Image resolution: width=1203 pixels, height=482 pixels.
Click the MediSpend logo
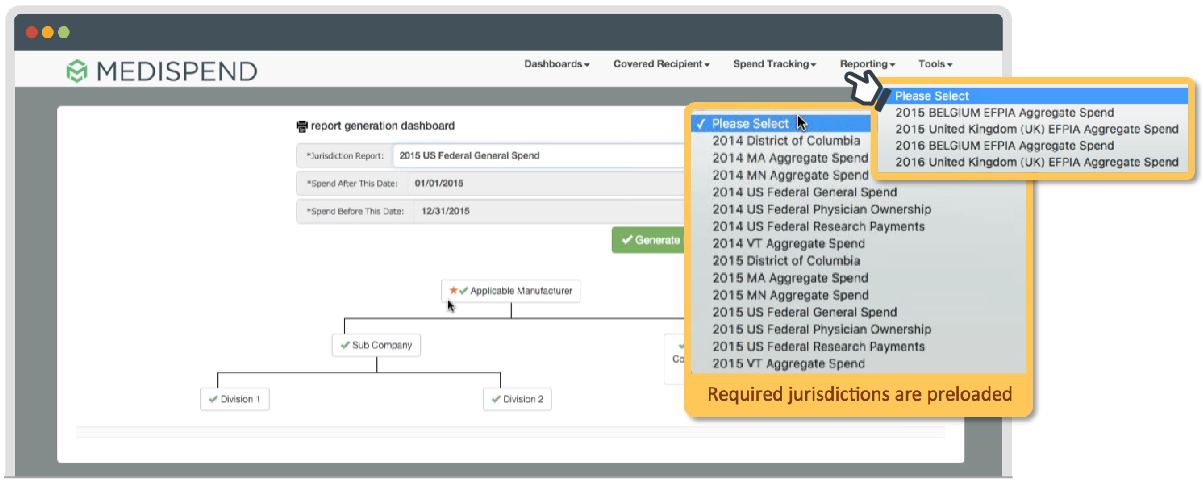(161, 71)
